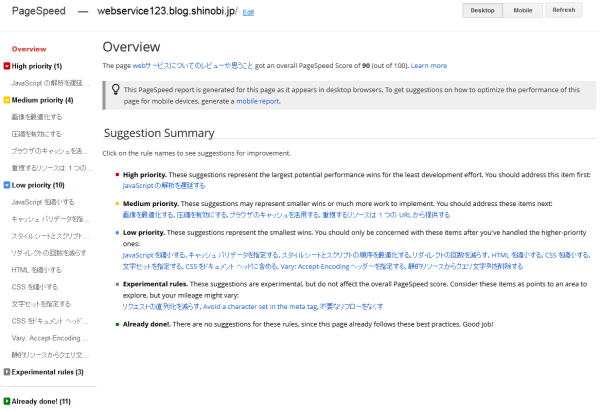The height and width of the screenshot is (412, 600).
Task: Open the Learn more link
Action: pos(429,65)
